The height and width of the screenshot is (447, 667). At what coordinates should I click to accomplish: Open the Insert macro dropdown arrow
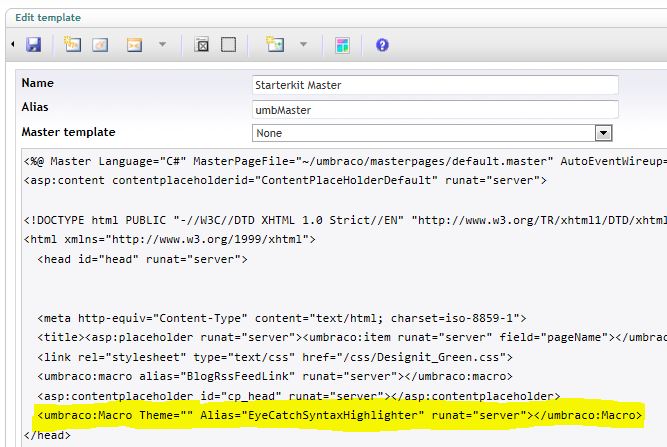click(x=162, y=44)
